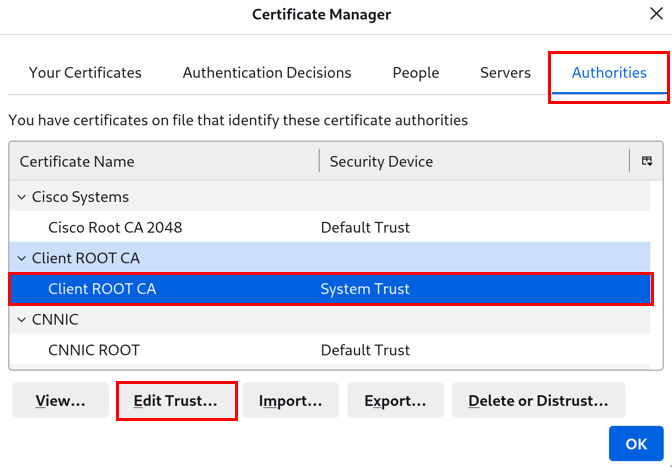
Task: Click the Export... button
Action: (395, 401)
